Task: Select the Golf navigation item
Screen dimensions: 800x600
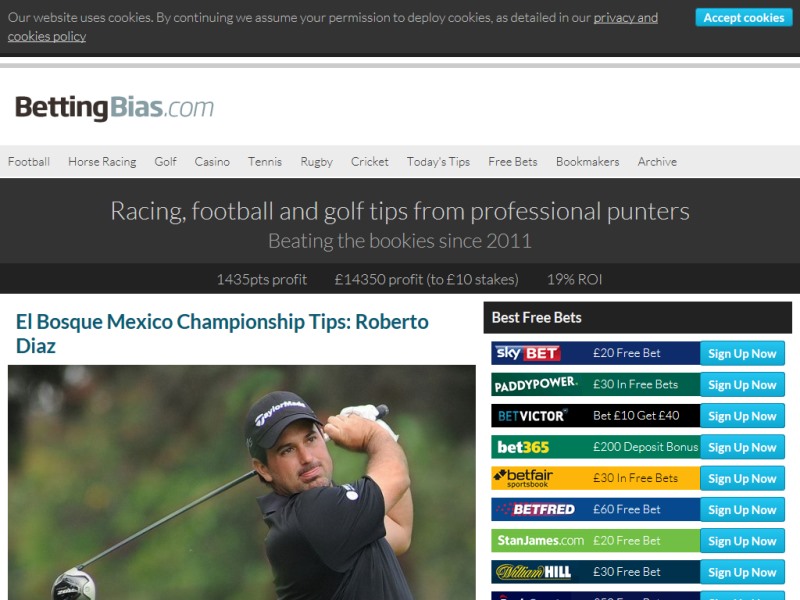Action: pos(165,162)
